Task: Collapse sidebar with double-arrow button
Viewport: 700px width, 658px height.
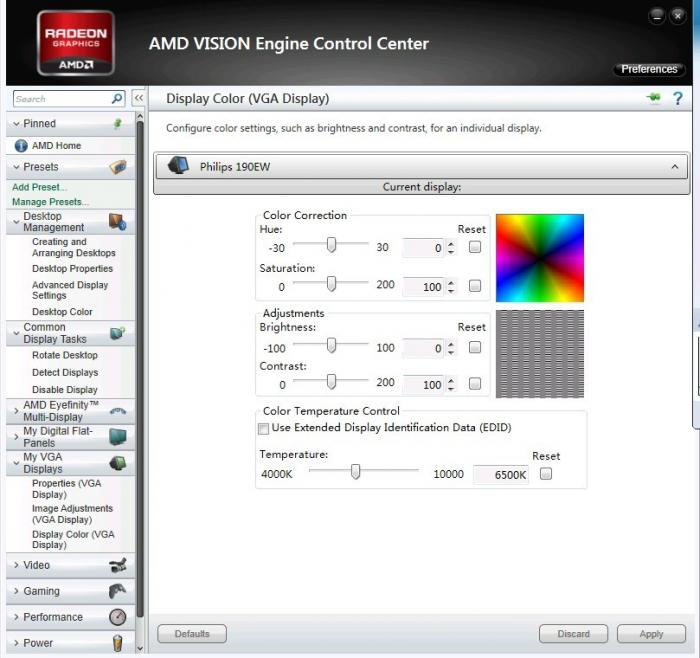Action: [139, 98]
